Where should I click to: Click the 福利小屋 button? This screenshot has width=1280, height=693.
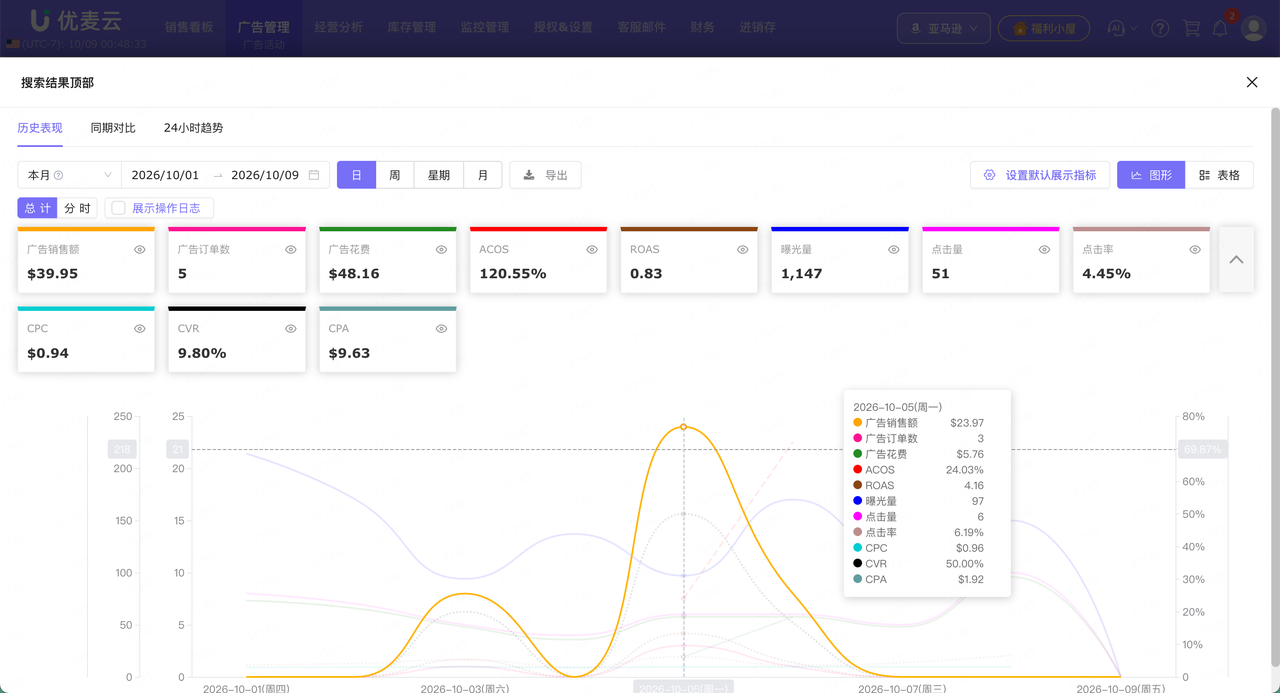1044,28
